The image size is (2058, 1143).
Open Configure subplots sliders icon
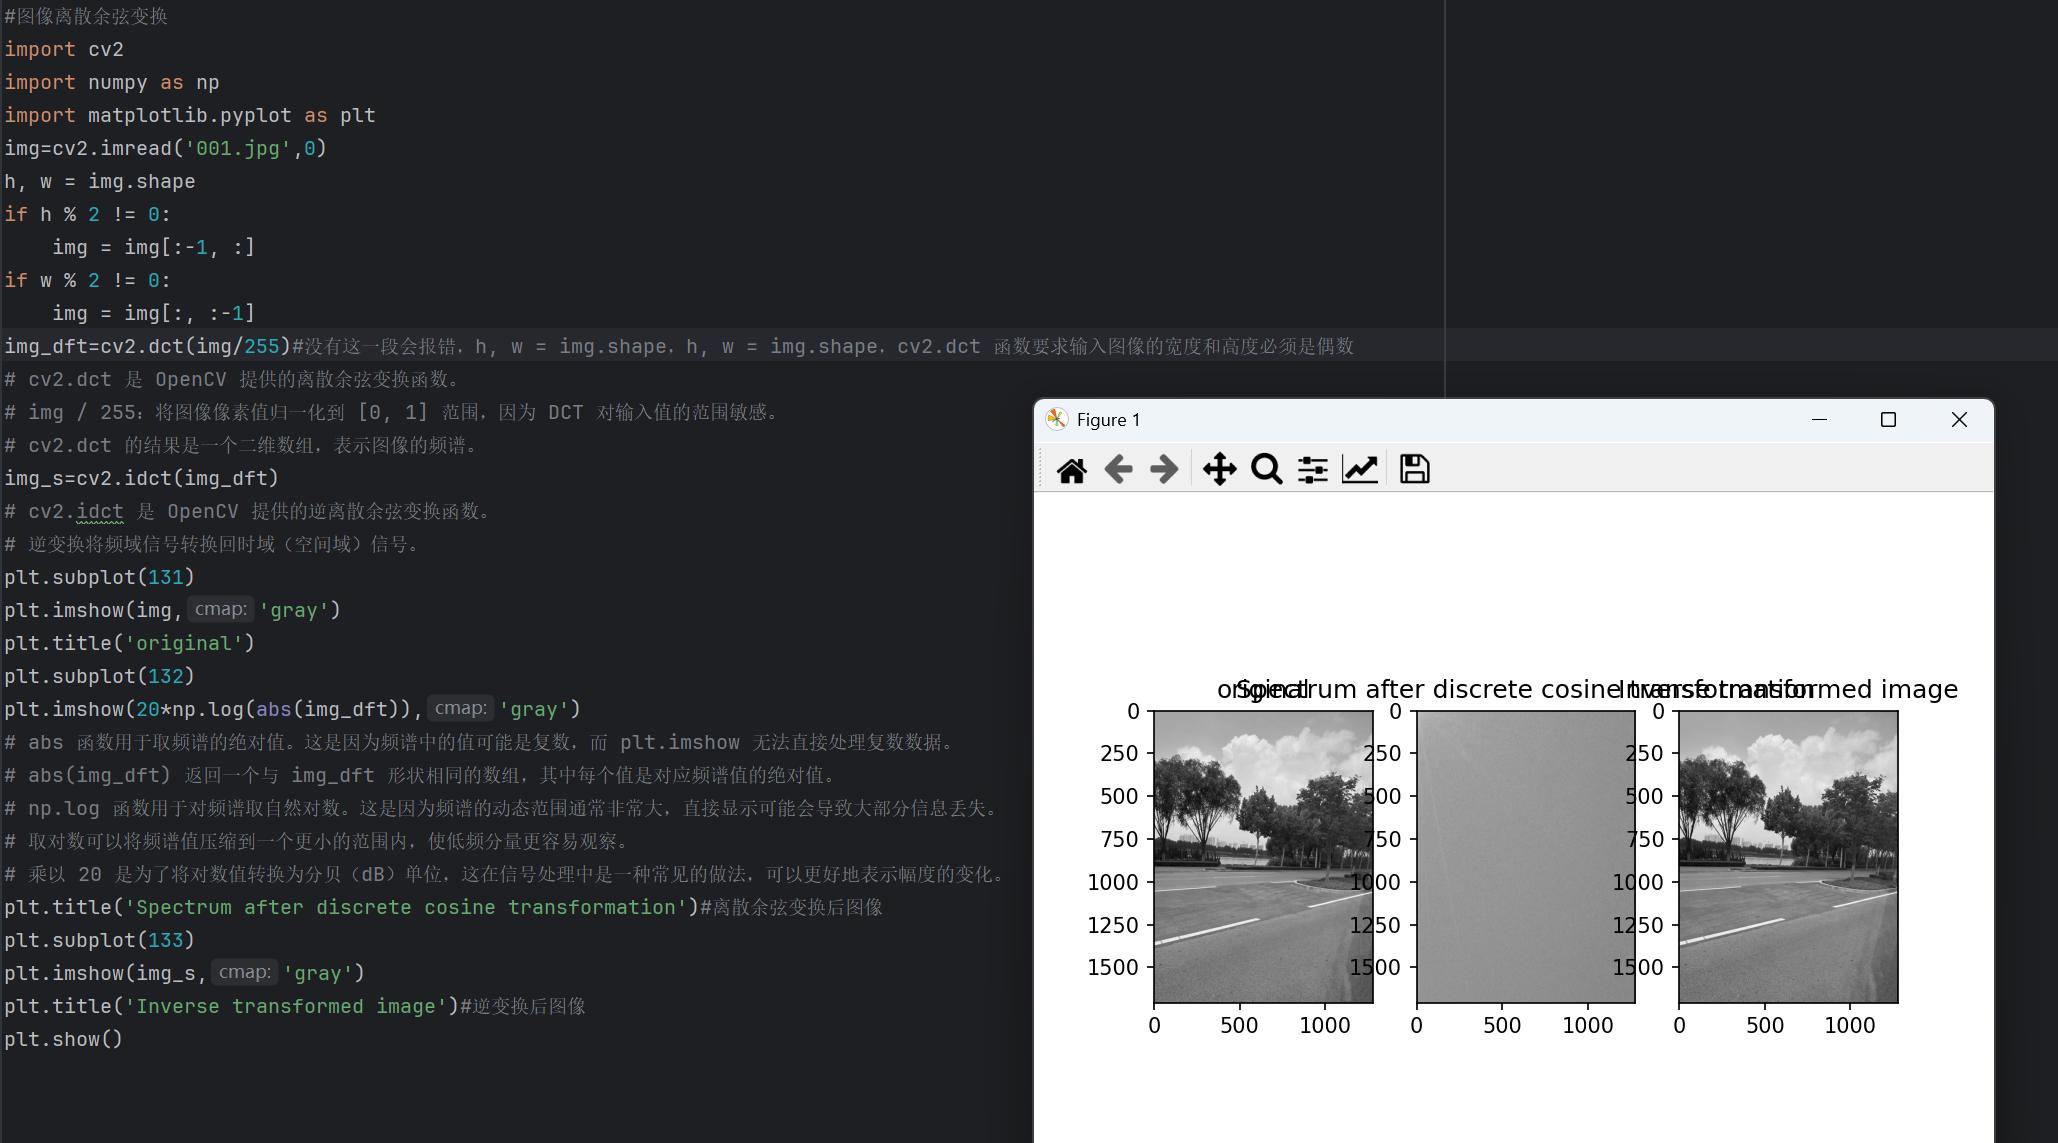click(x=1312, y=469)
